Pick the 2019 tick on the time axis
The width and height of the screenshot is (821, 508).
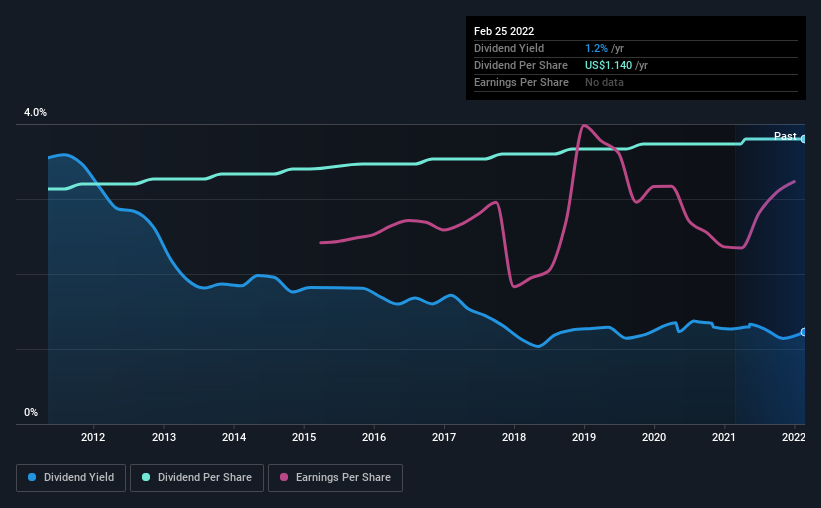pos(584,437)
